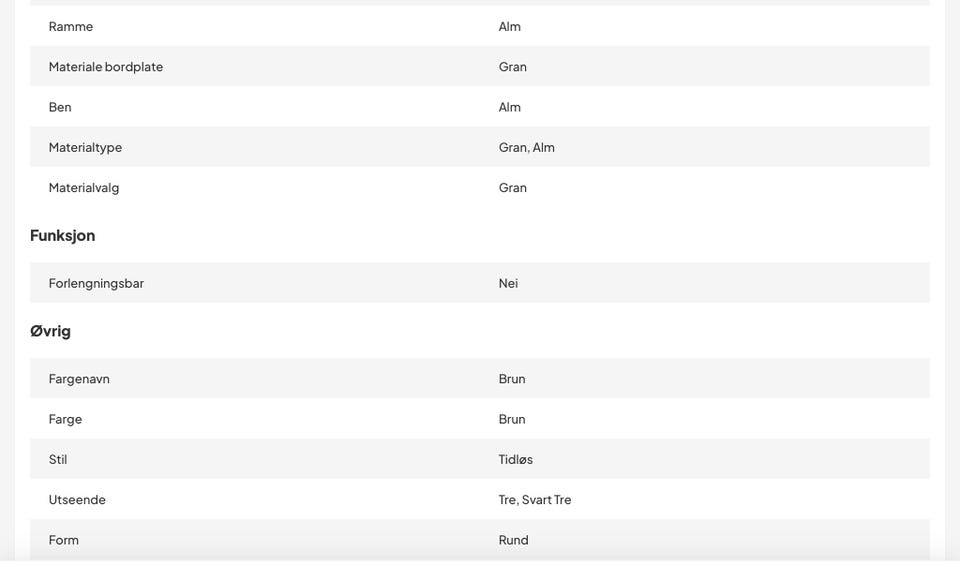
Task: Select the 'Tre, Svart Tre' value
Action: [x=534, y=500]
